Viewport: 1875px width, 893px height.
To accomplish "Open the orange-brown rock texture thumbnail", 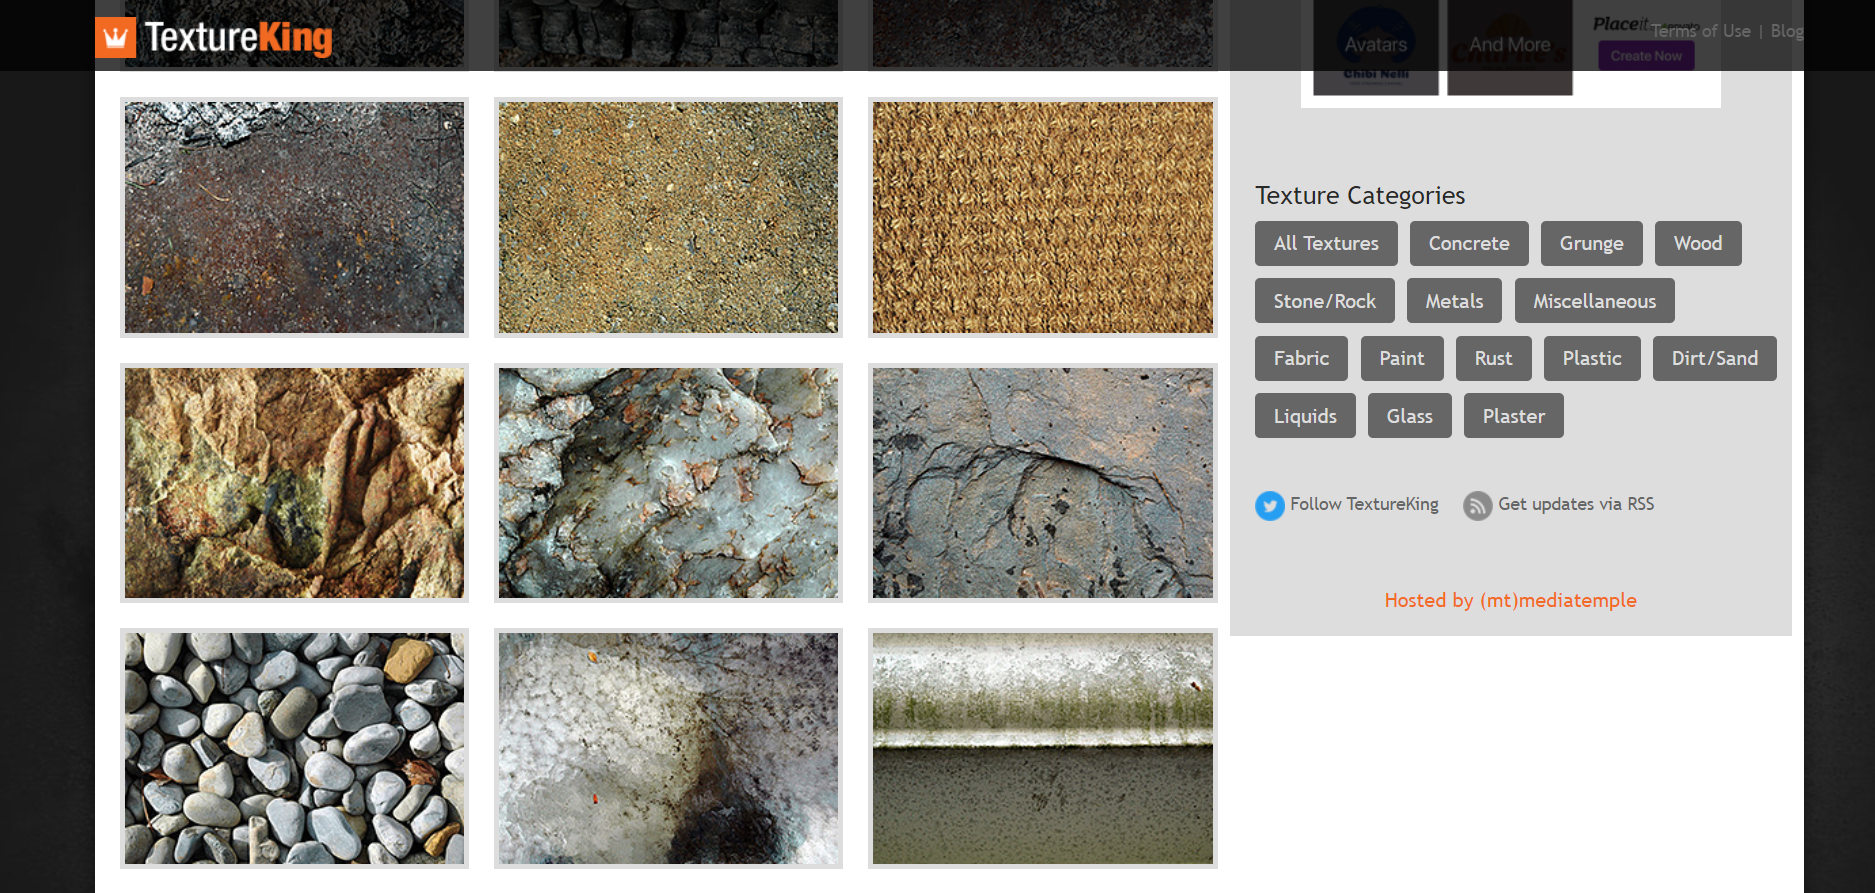I will (294, 483).
